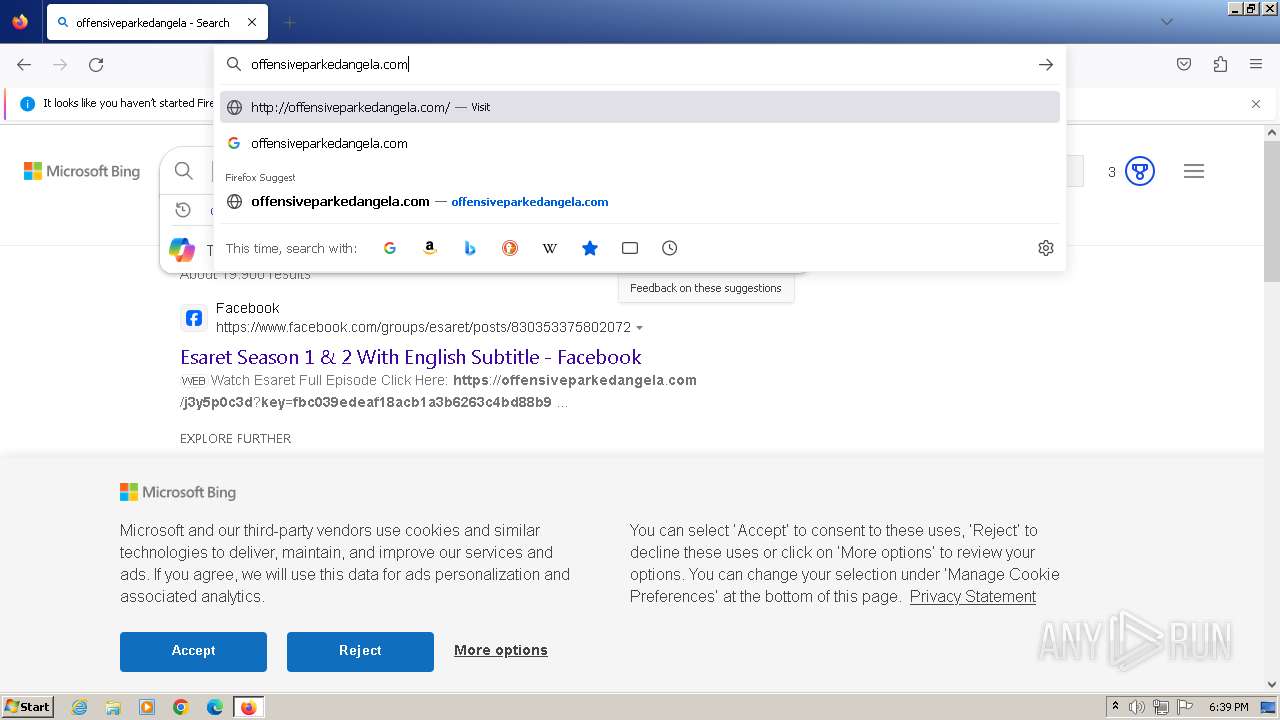1280x720 pixels.
Task: Focus the address bar URL text
Action: tap(330, 64)
